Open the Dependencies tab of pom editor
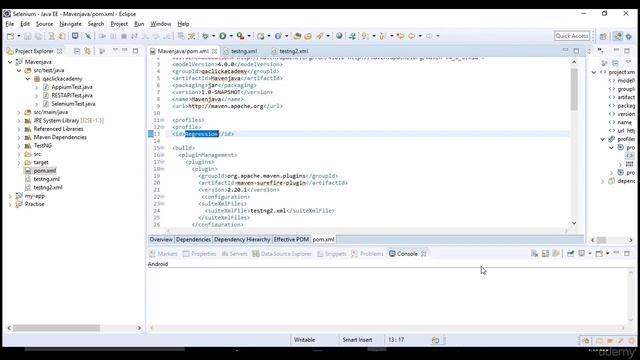The height and width of the screenshot is (360, 640). click(193, 240)
